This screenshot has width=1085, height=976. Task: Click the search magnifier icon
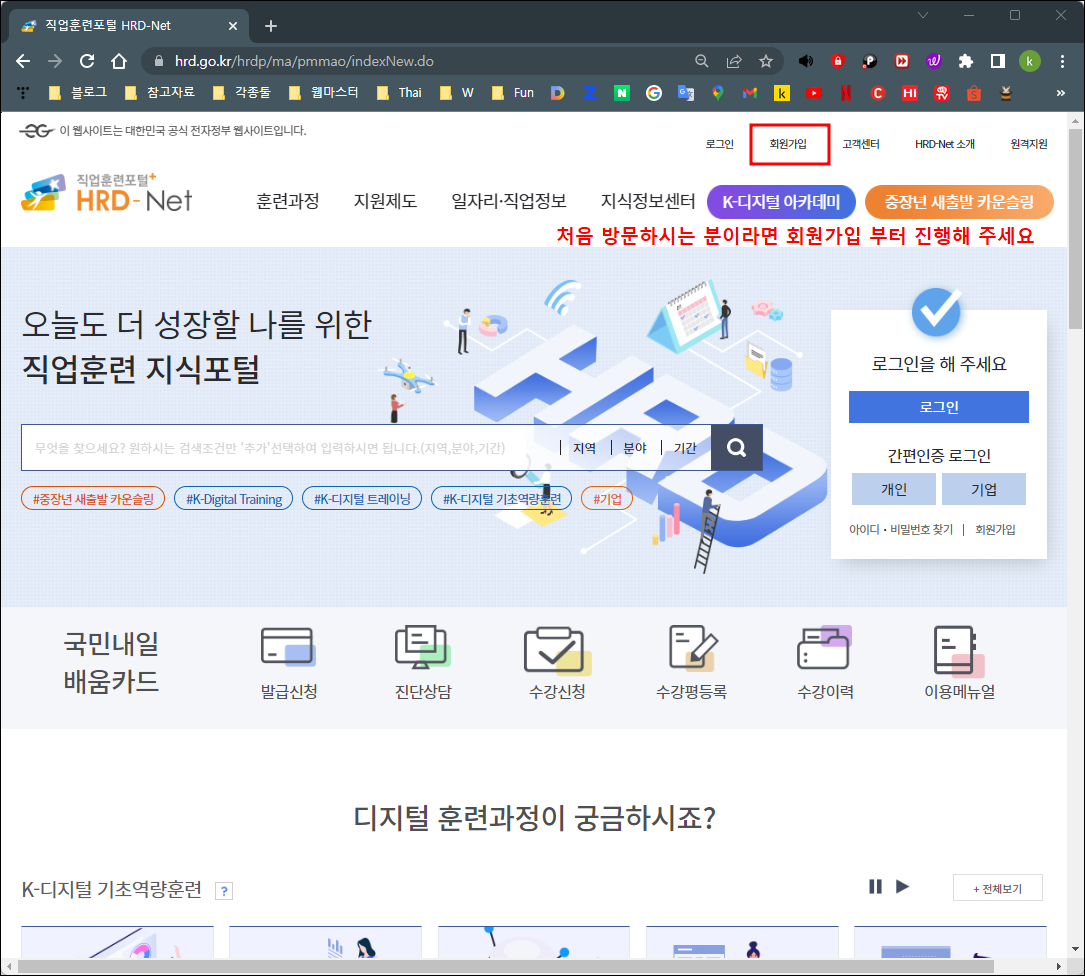736,447
